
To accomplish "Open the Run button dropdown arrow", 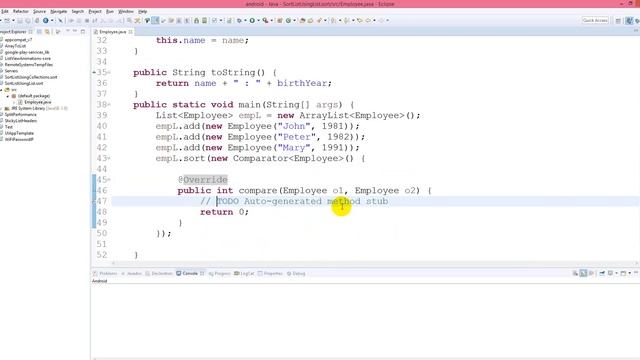I will click(258, 20).
